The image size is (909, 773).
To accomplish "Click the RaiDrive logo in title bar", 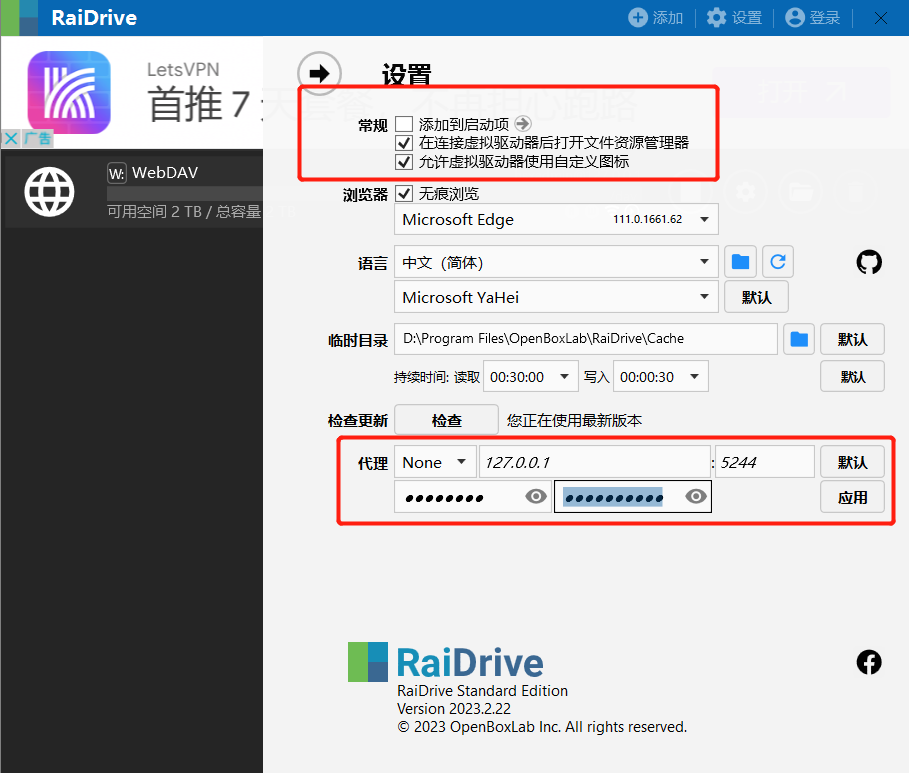I will pyautogui.click(x=19, y=18).
